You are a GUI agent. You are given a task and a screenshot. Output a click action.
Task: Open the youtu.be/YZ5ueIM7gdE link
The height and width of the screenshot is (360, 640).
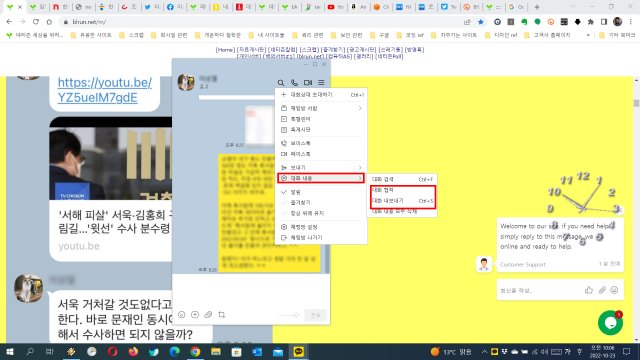pos(104,90)
